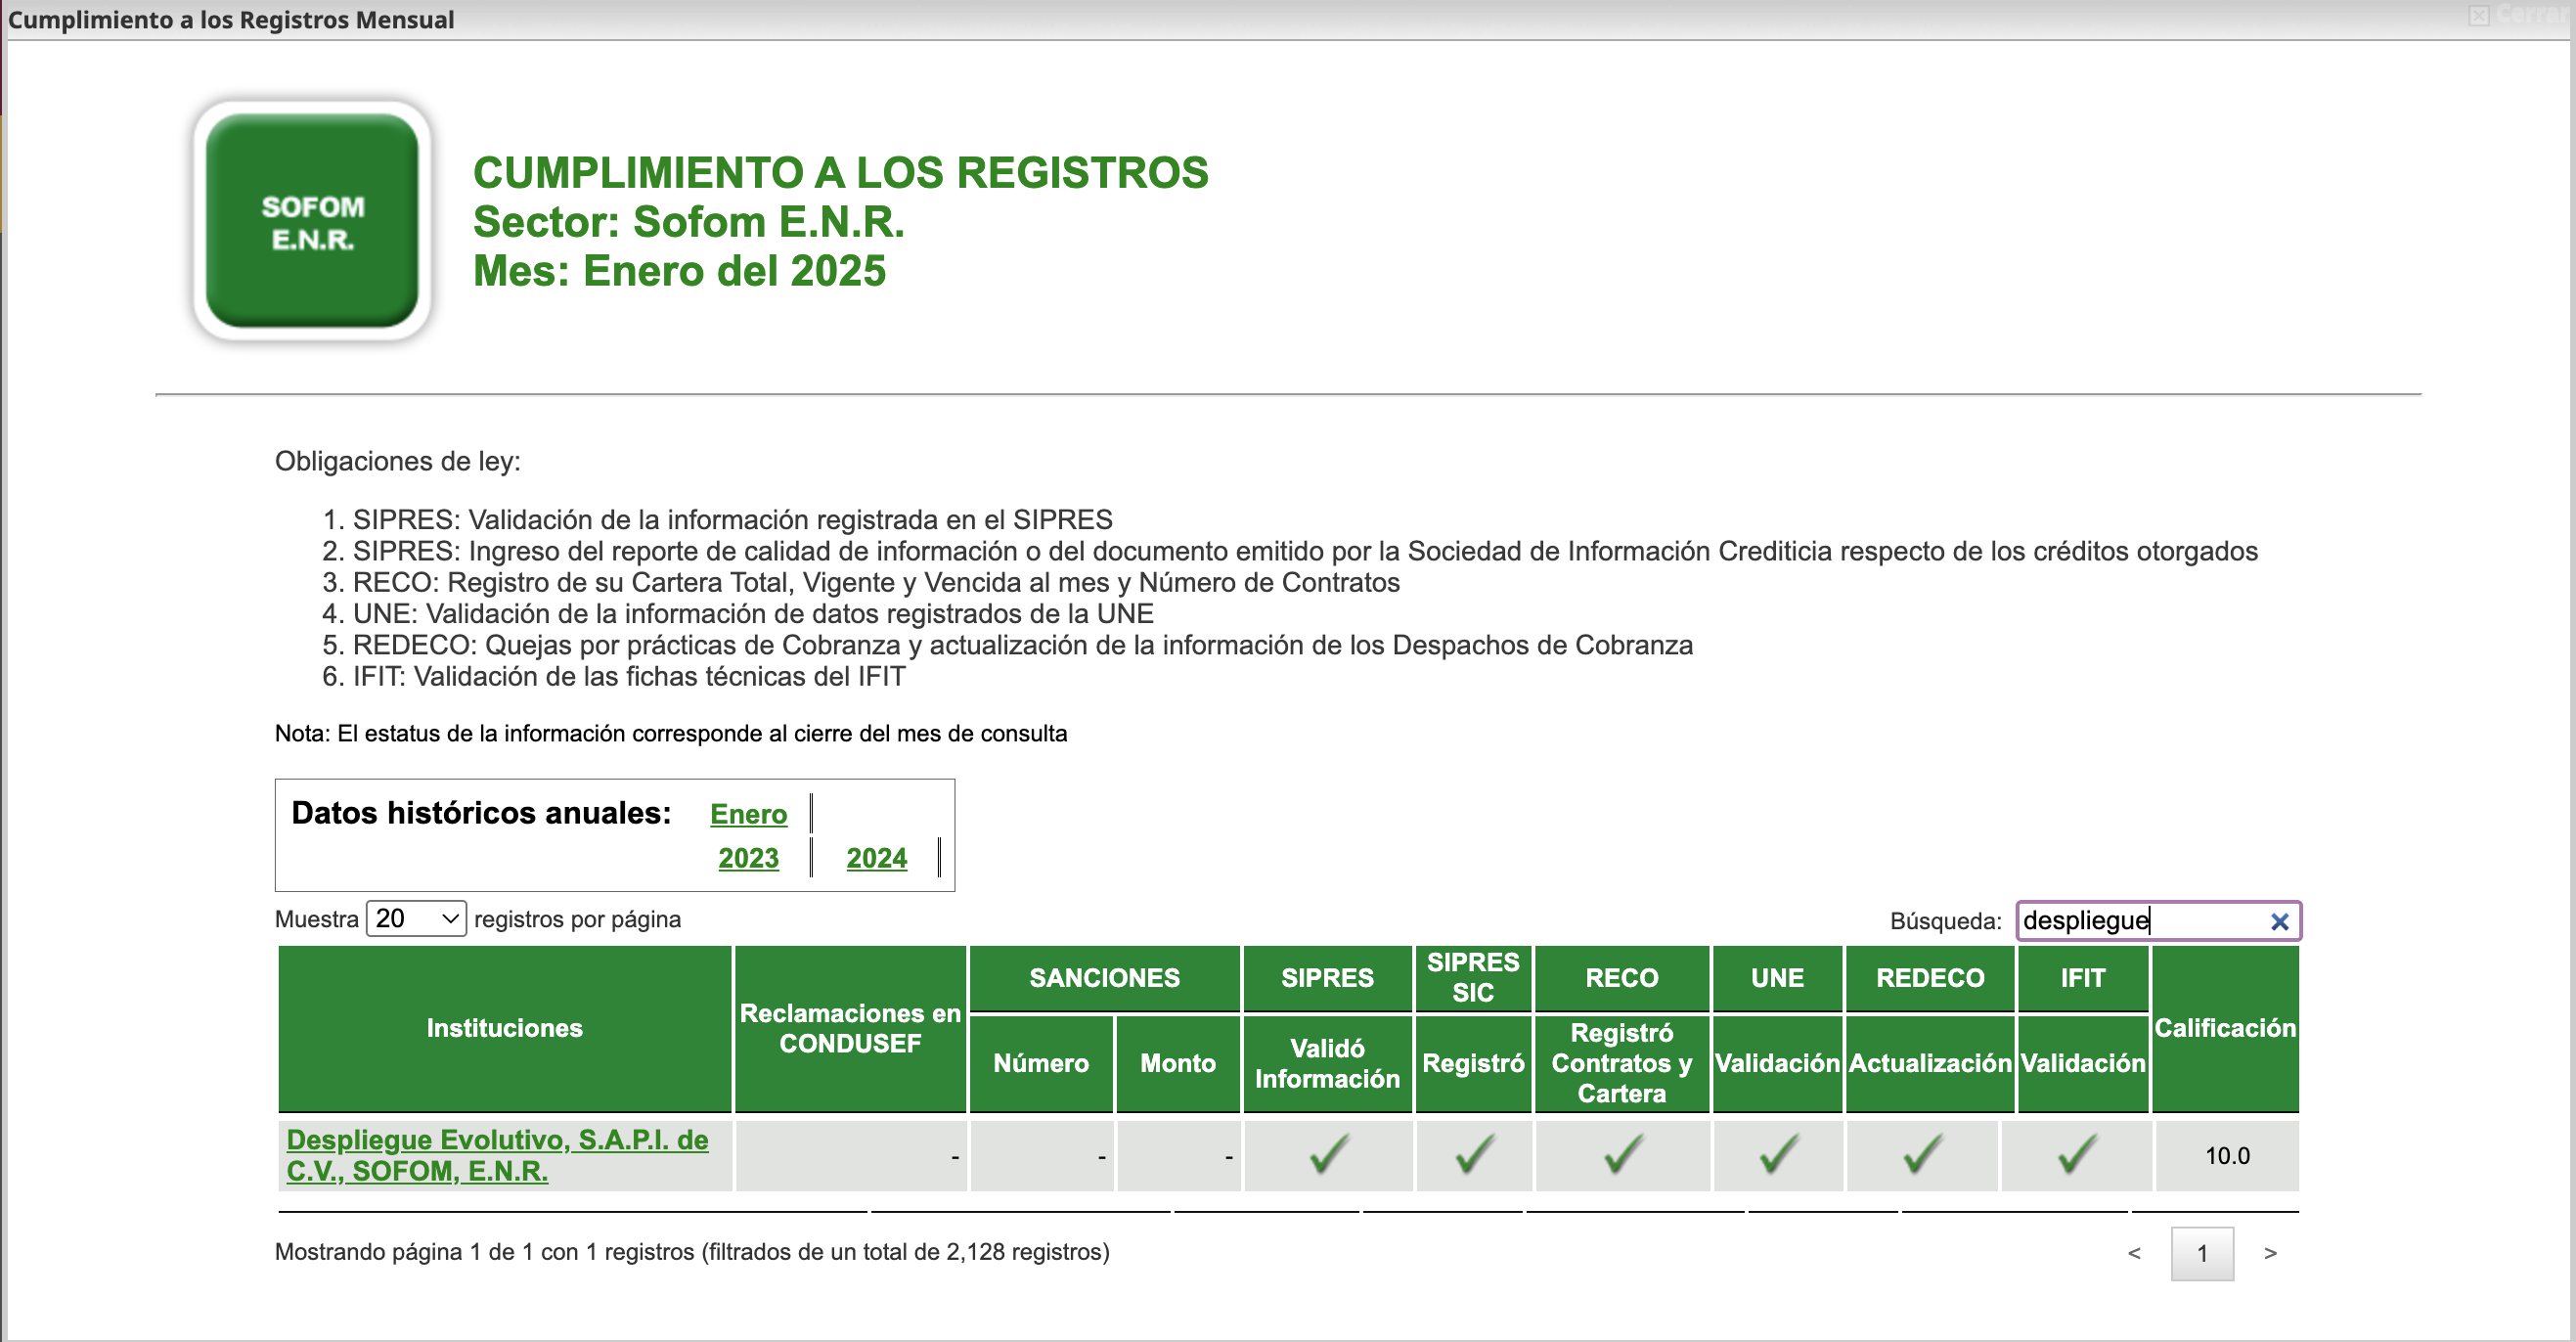This screenshot has width=2576, height=1342.
Task: Go to next page arrow
Action: [2270, 1253]
